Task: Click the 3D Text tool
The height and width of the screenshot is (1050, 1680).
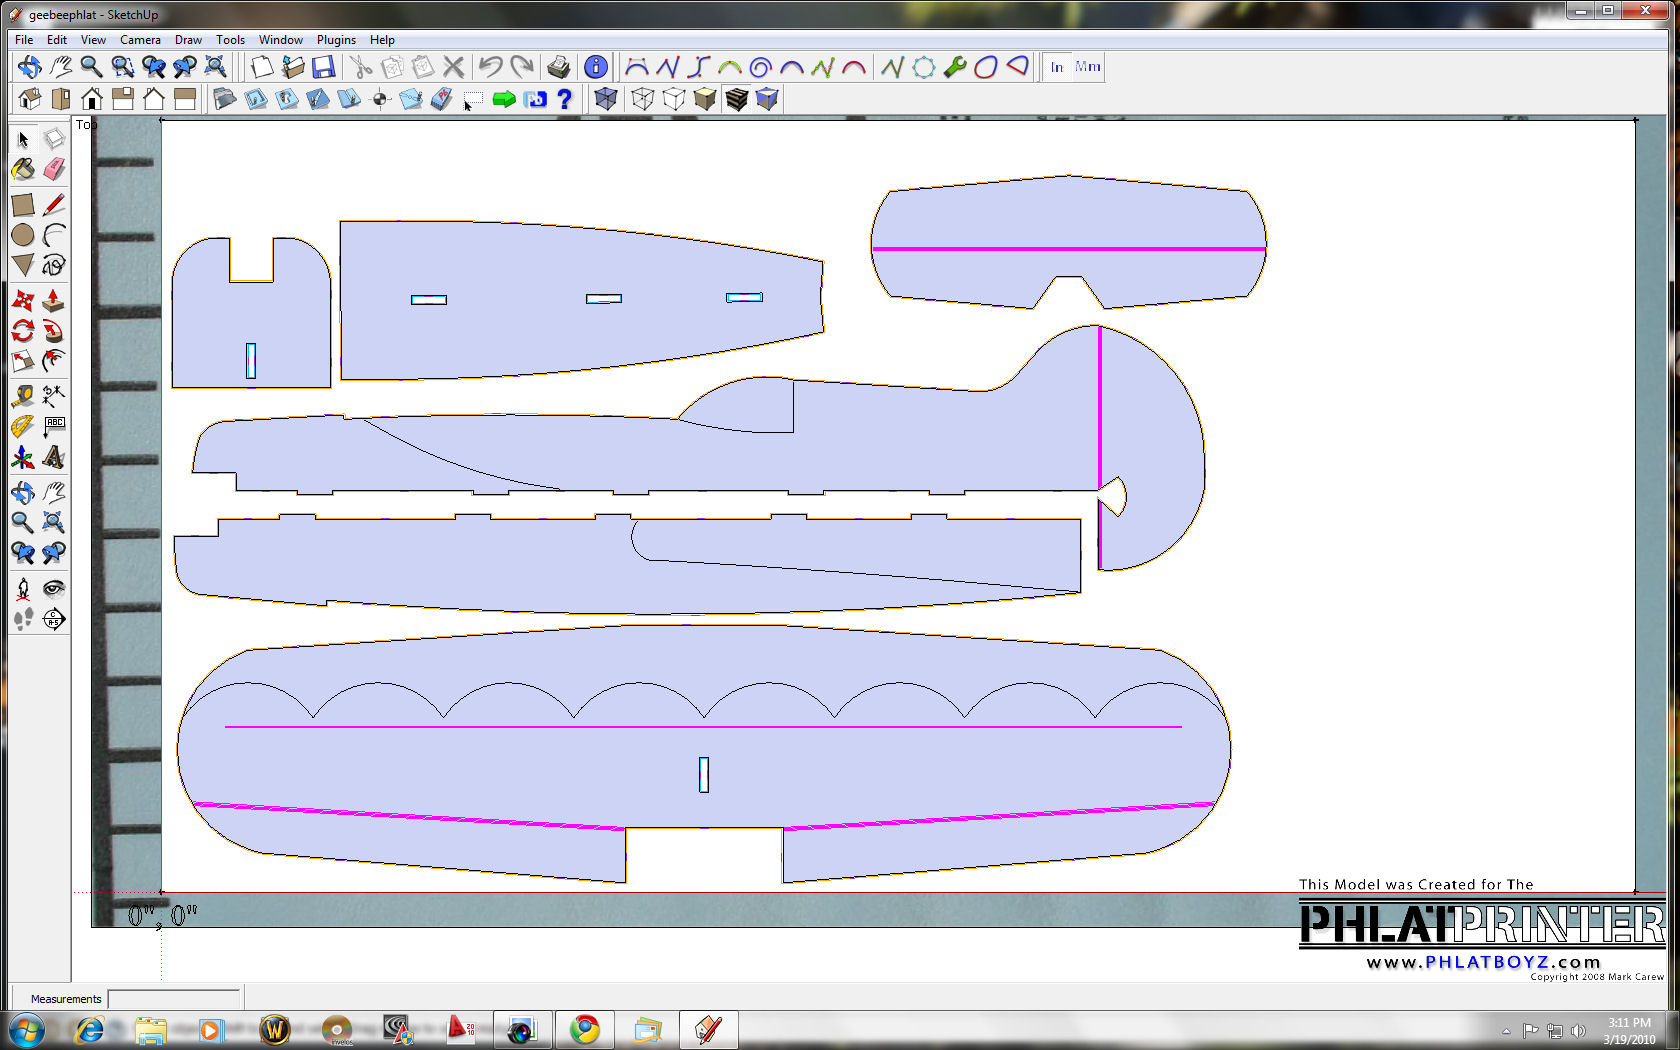Action: click(54, 458)
